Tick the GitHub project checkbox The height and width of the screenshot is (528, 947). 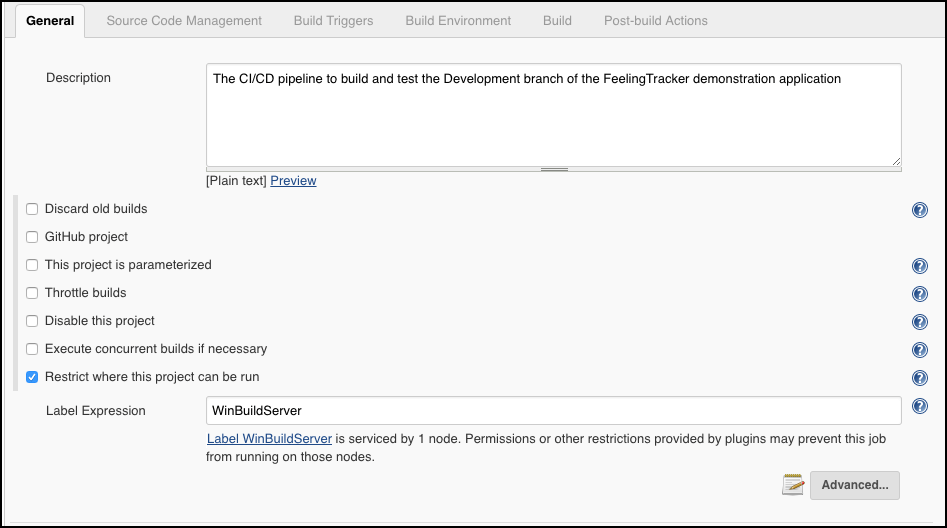tap(32, 237)
